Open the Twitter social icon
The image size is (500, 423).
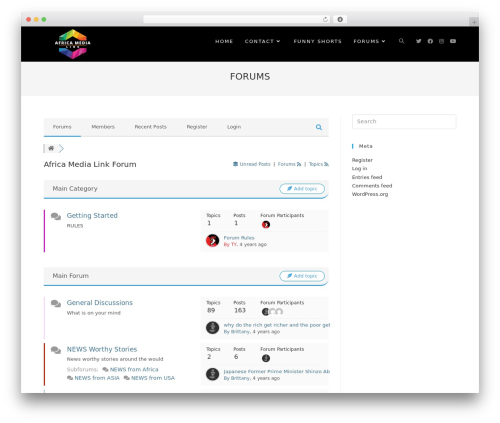[419, 41]
